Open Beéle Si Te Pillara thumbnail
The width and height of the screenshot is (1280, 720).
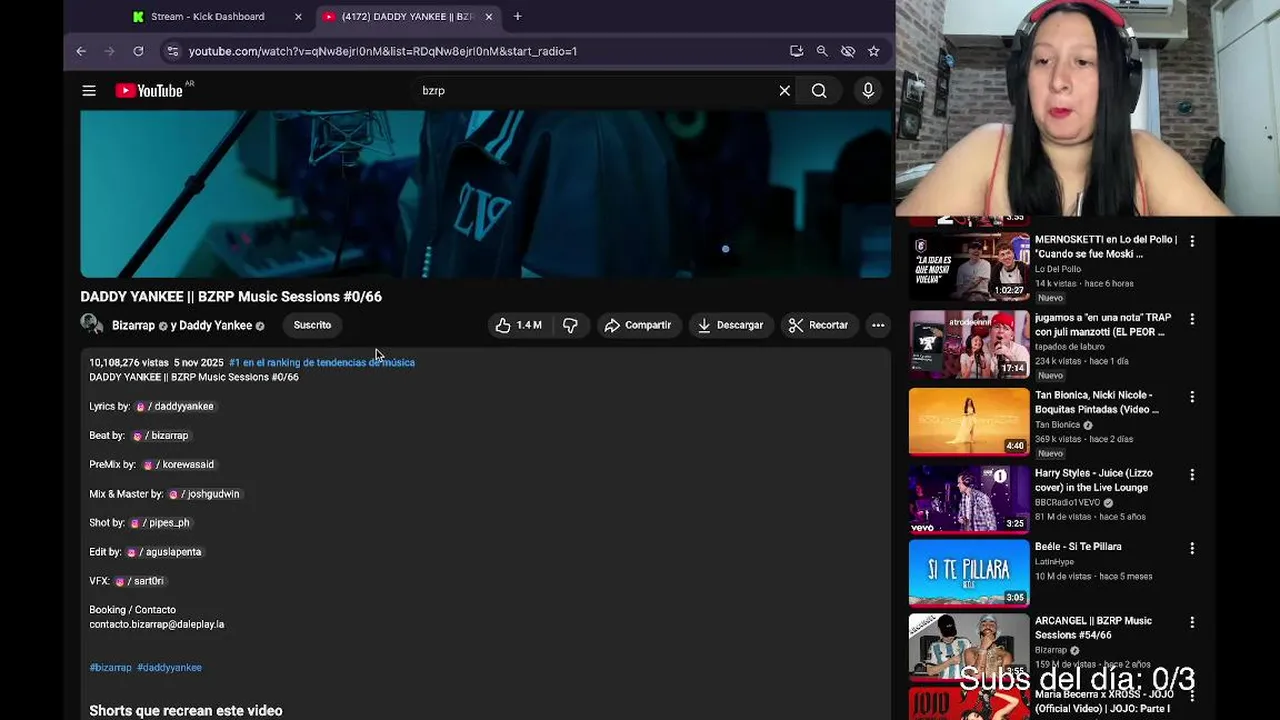tap(969, 574)
